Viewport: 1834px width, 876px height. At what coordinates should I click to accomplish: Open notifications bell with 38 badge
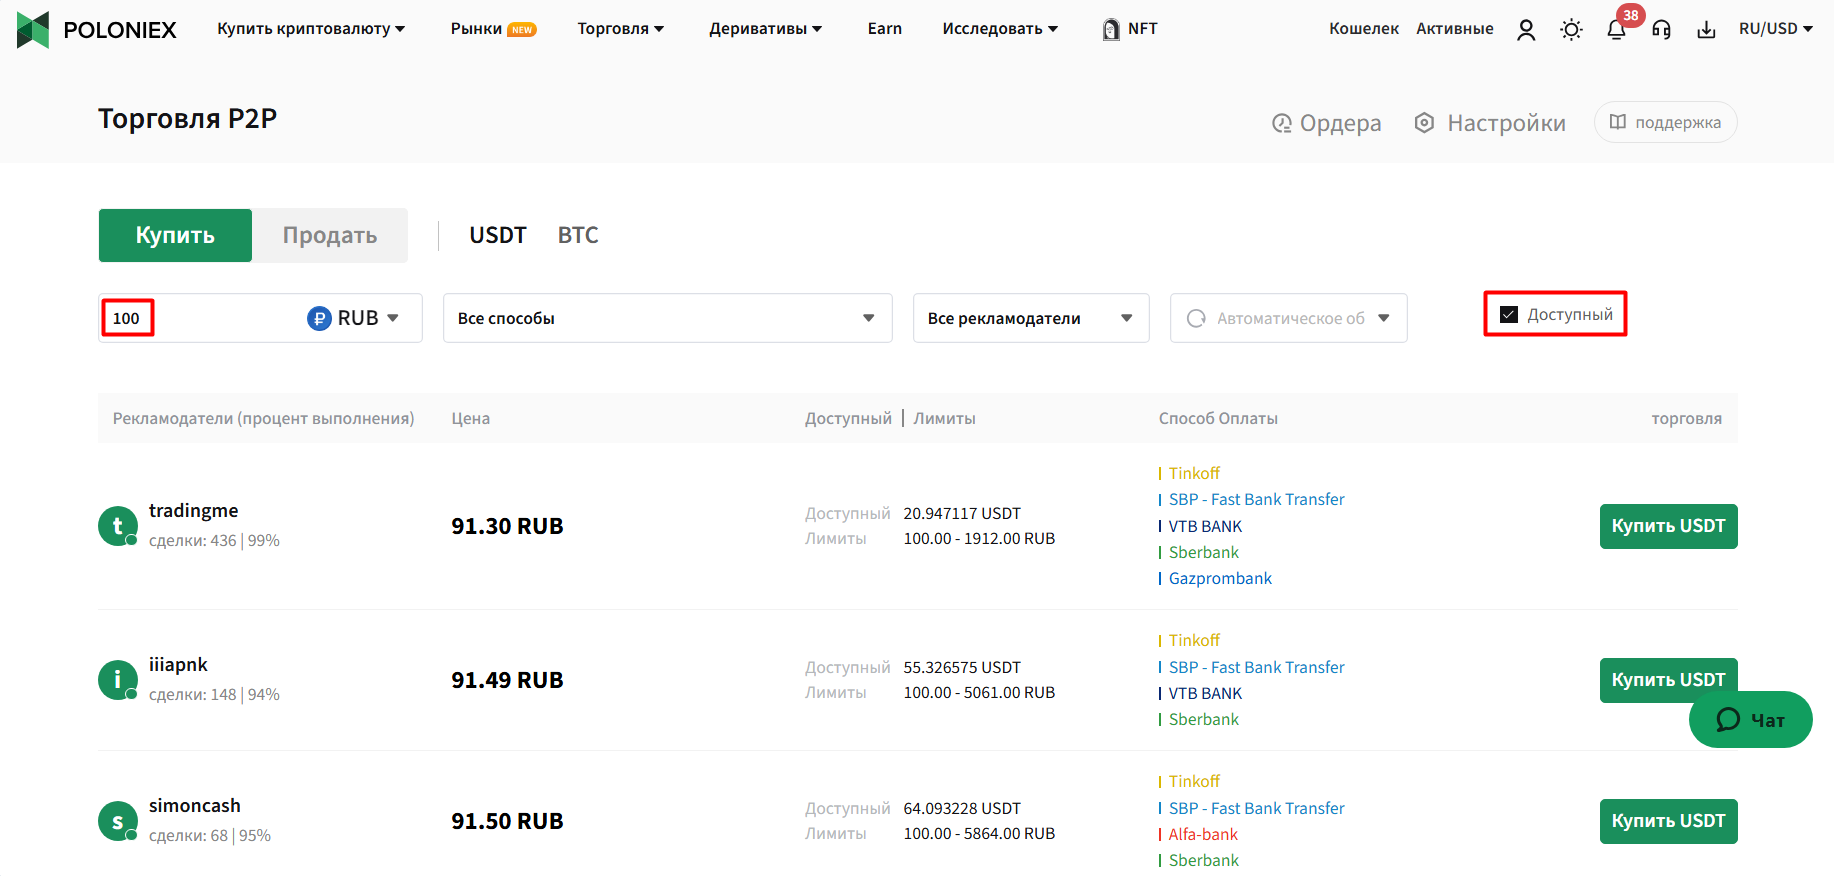click(x=1617, y=30)
